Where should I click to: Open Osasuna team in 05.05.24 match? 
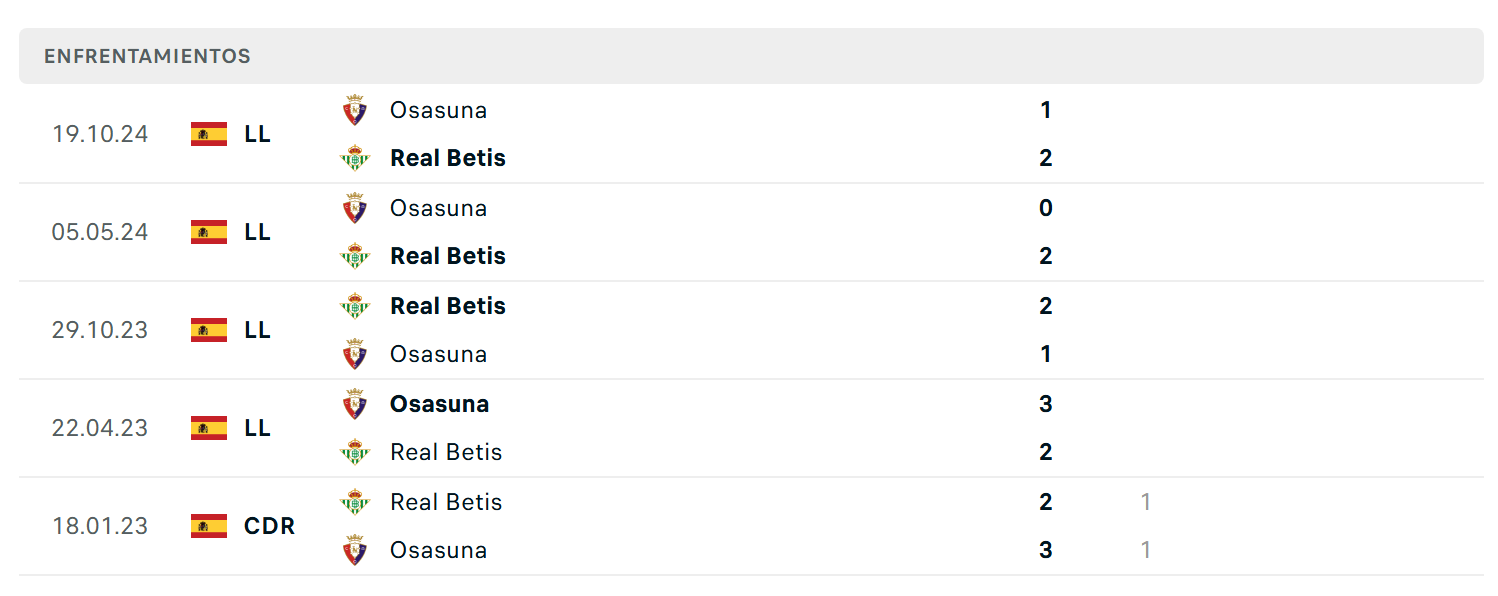click(438, 208)
